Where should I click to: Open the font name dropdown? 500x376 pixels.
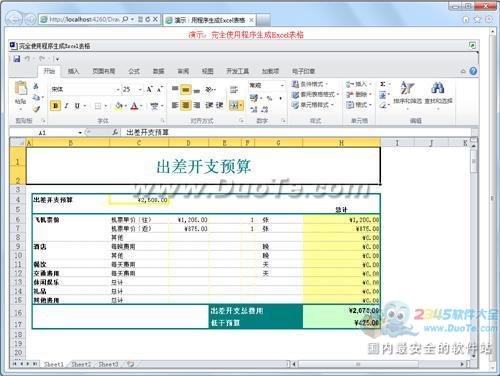click(x=117, y=89)
